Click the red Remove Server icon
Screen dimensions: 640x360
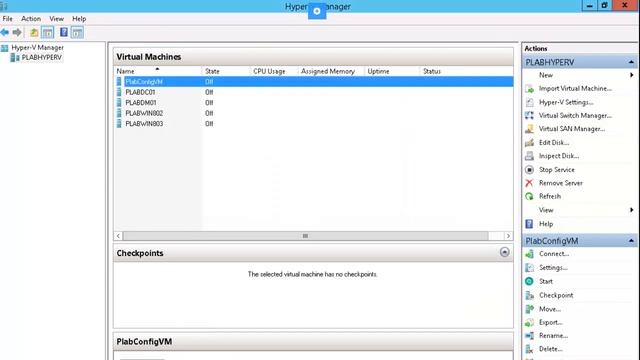pos(529,183)
